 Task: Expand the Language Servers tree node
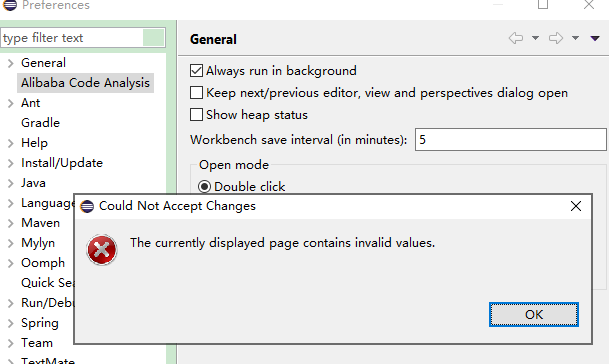10,203
